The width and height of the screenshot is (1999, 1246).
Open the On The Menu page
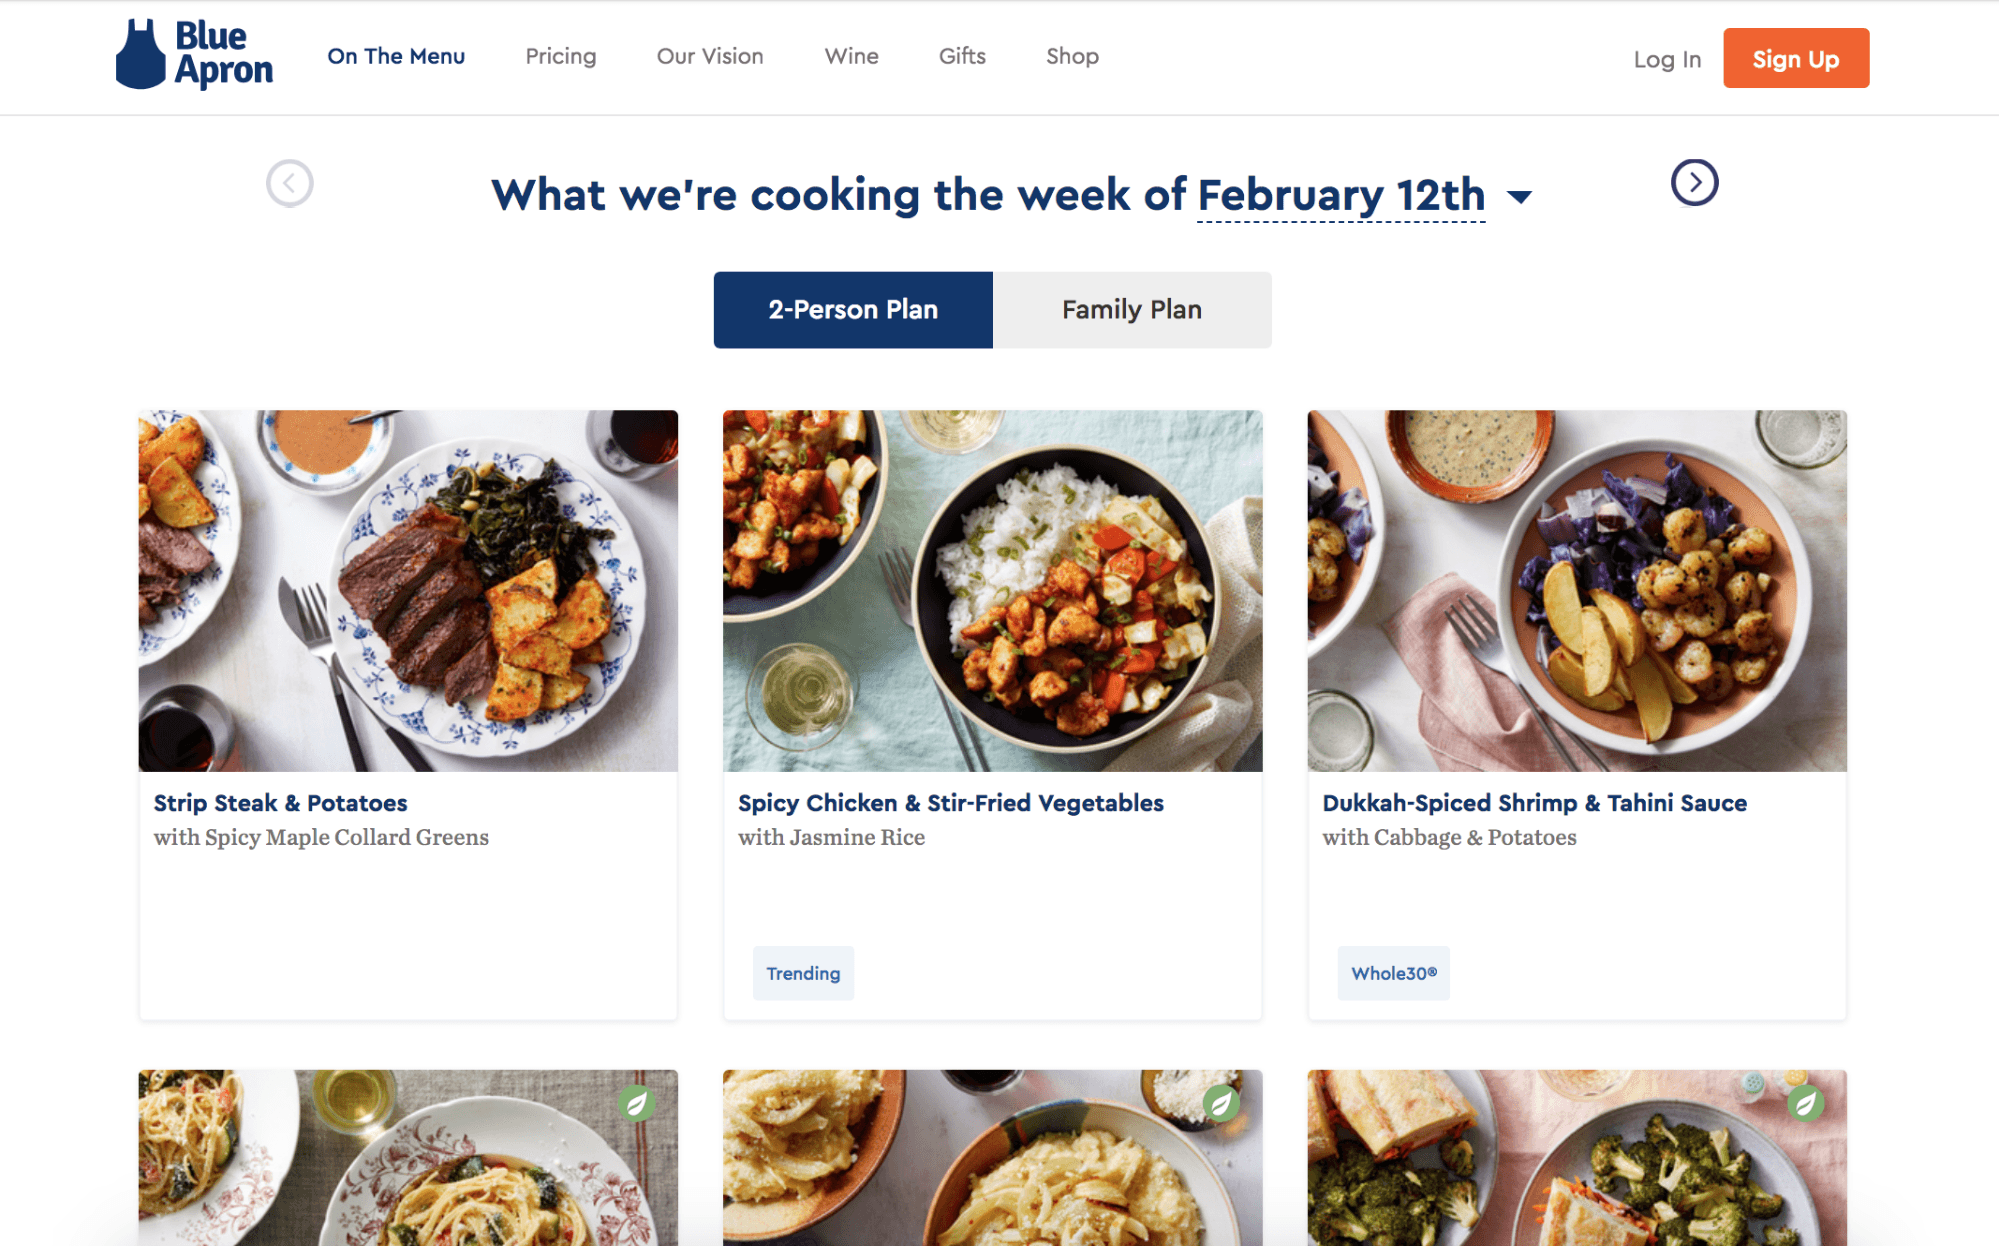click(396, 56)
